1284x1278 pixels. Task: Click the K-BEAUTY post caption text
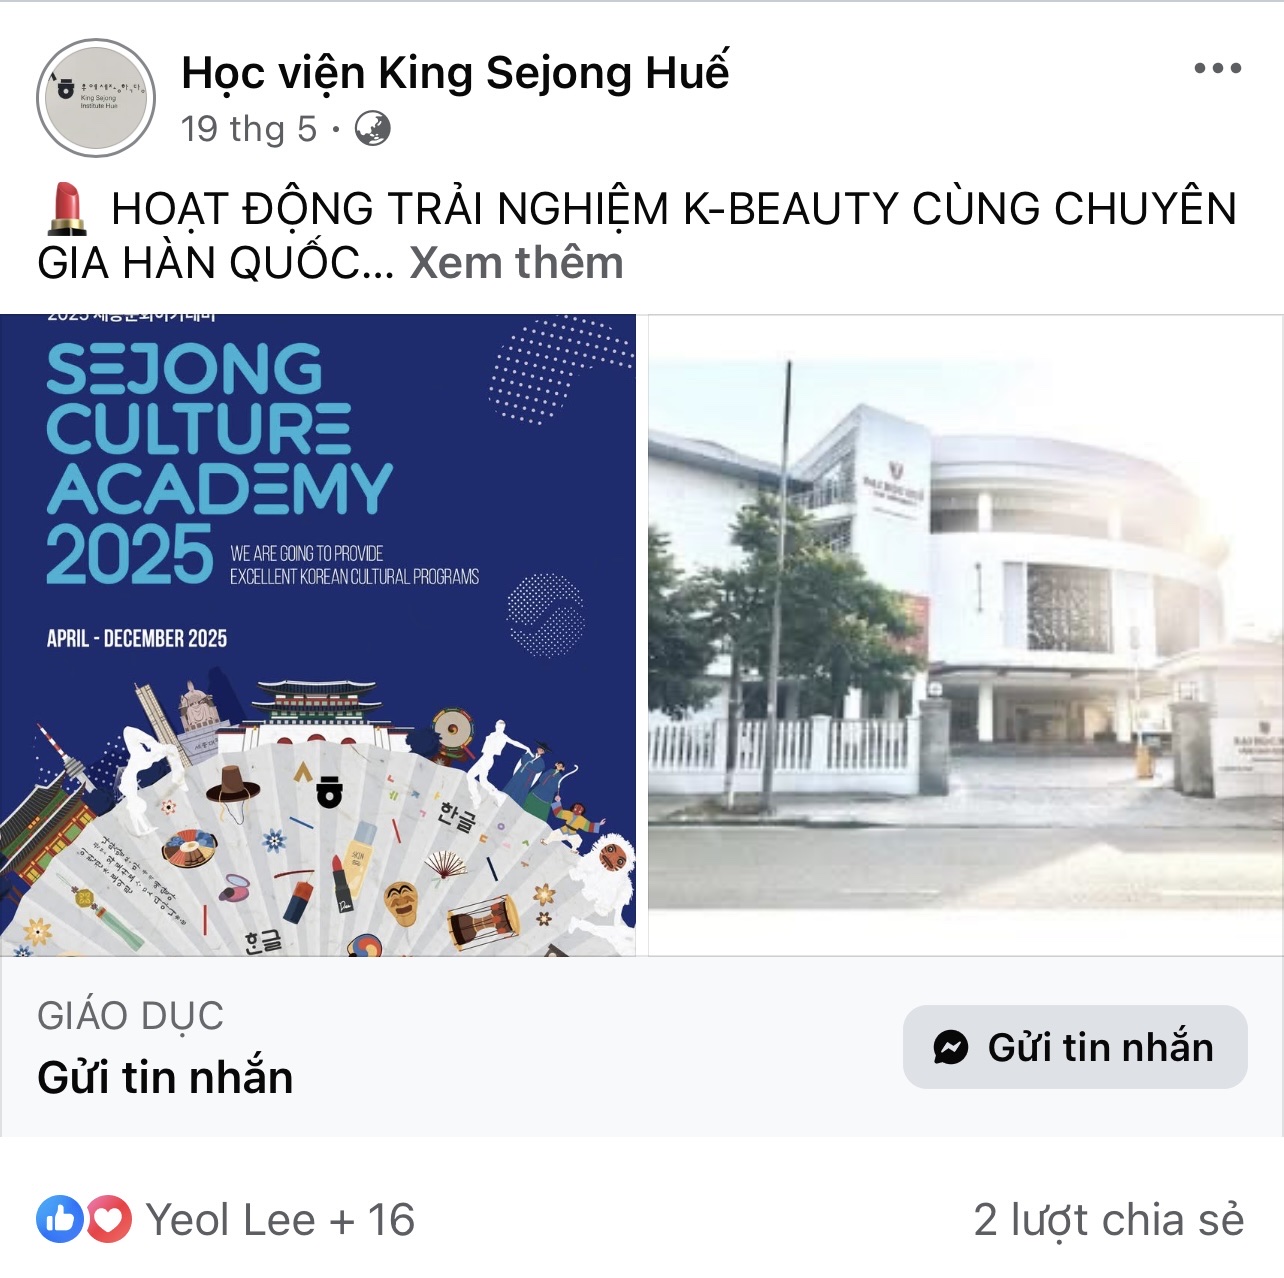637,235
